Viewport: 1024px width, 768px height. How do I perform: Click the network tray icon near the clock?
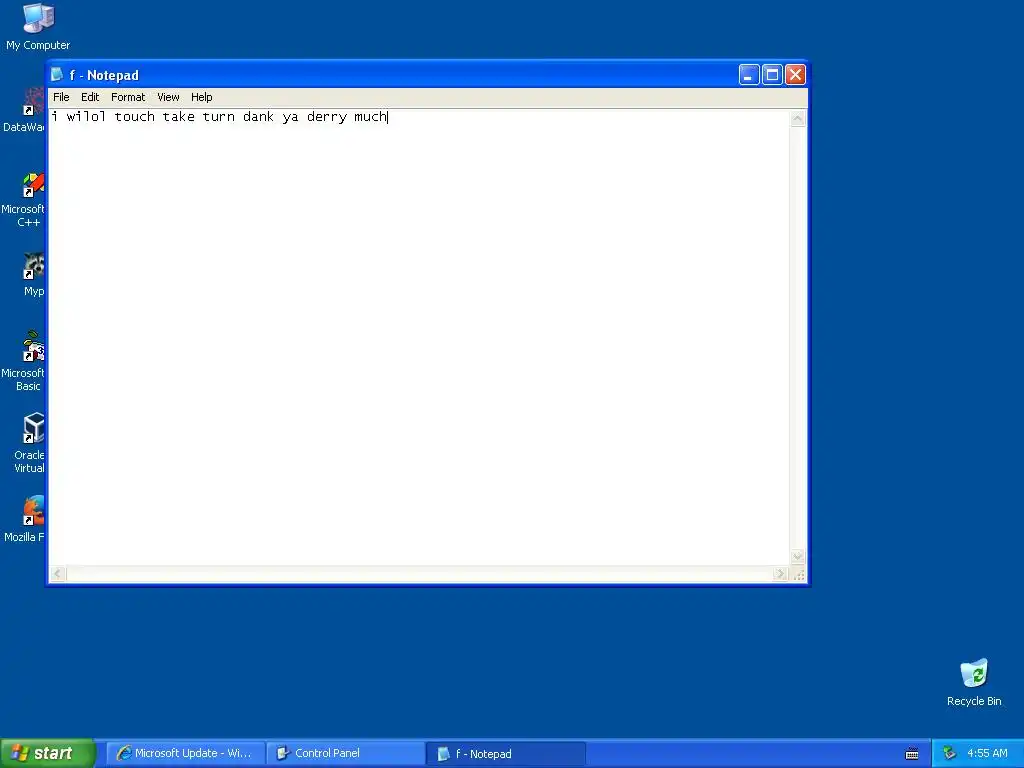tap(949, 754)
